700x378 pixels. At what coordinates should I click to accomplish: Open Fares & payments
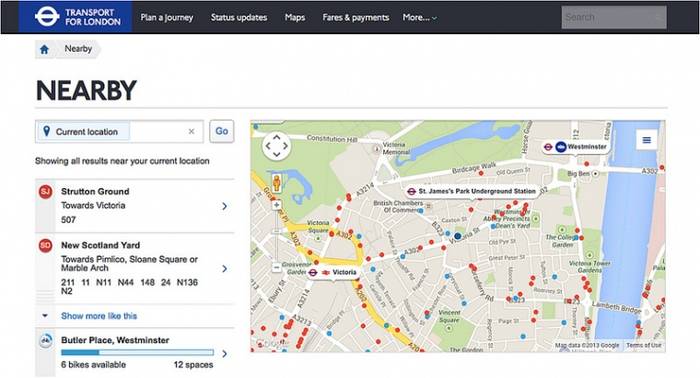pyautogui.click(x=356, y=17)
